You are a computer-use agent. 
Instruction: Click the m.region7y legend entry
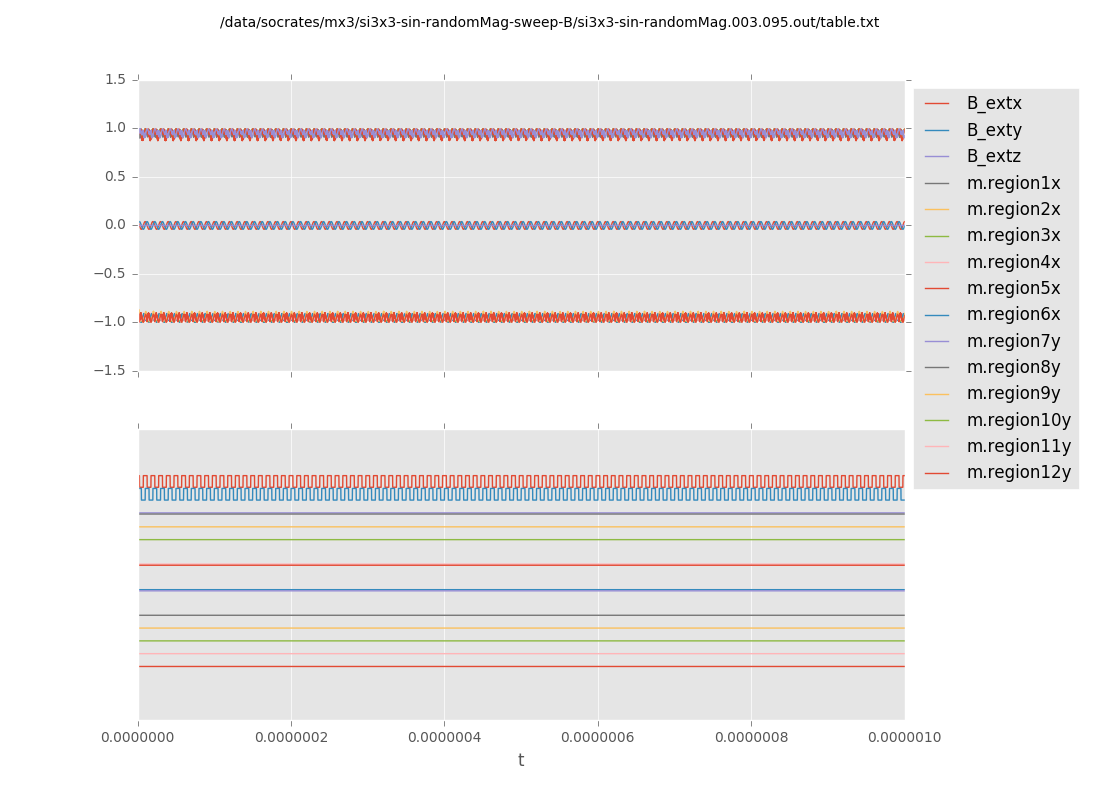[x=1013, y=341]
